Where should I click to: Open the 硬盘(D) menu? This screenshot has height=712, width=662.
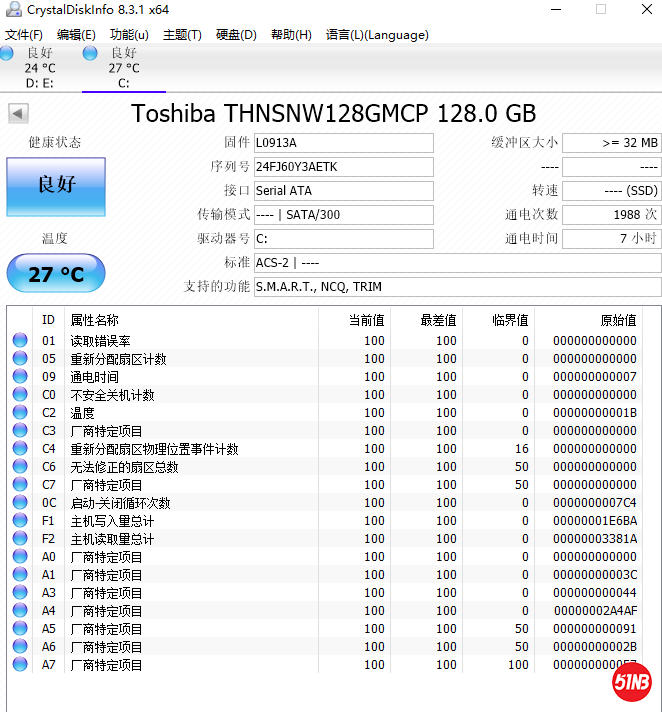click(x=236, y=35)
